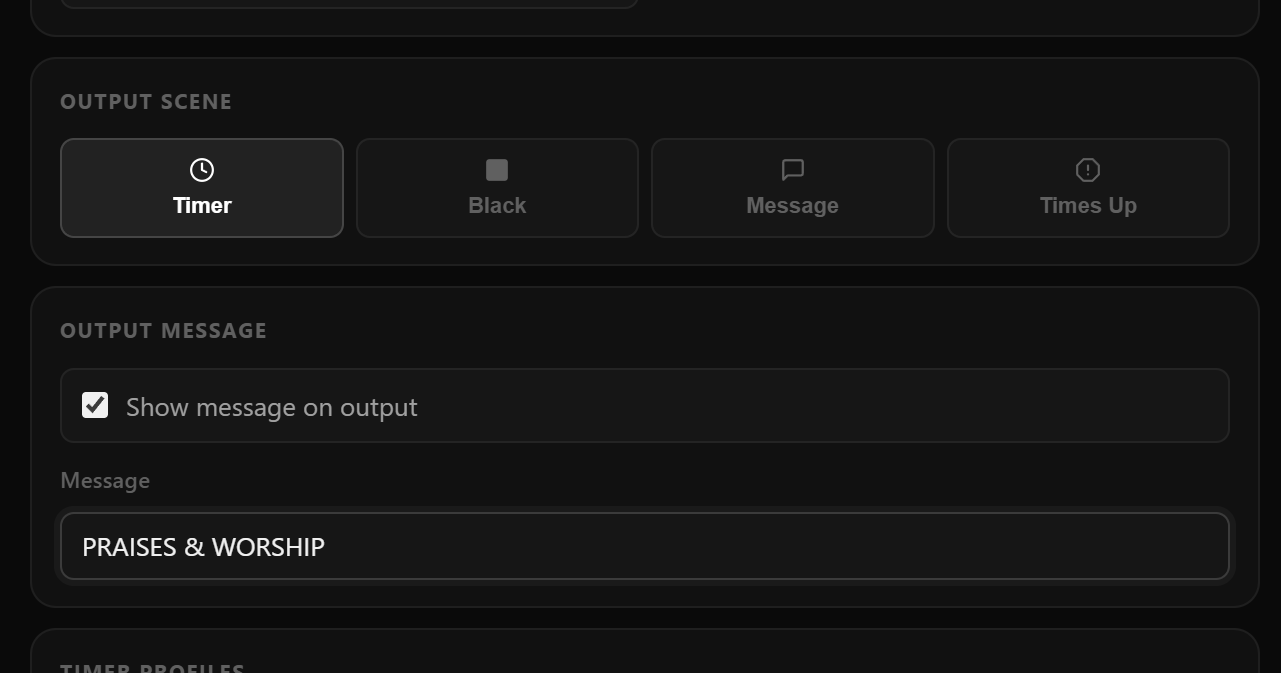Switch output to the Black scene
Screen dimensions: 1281x673
click(497, 187)
